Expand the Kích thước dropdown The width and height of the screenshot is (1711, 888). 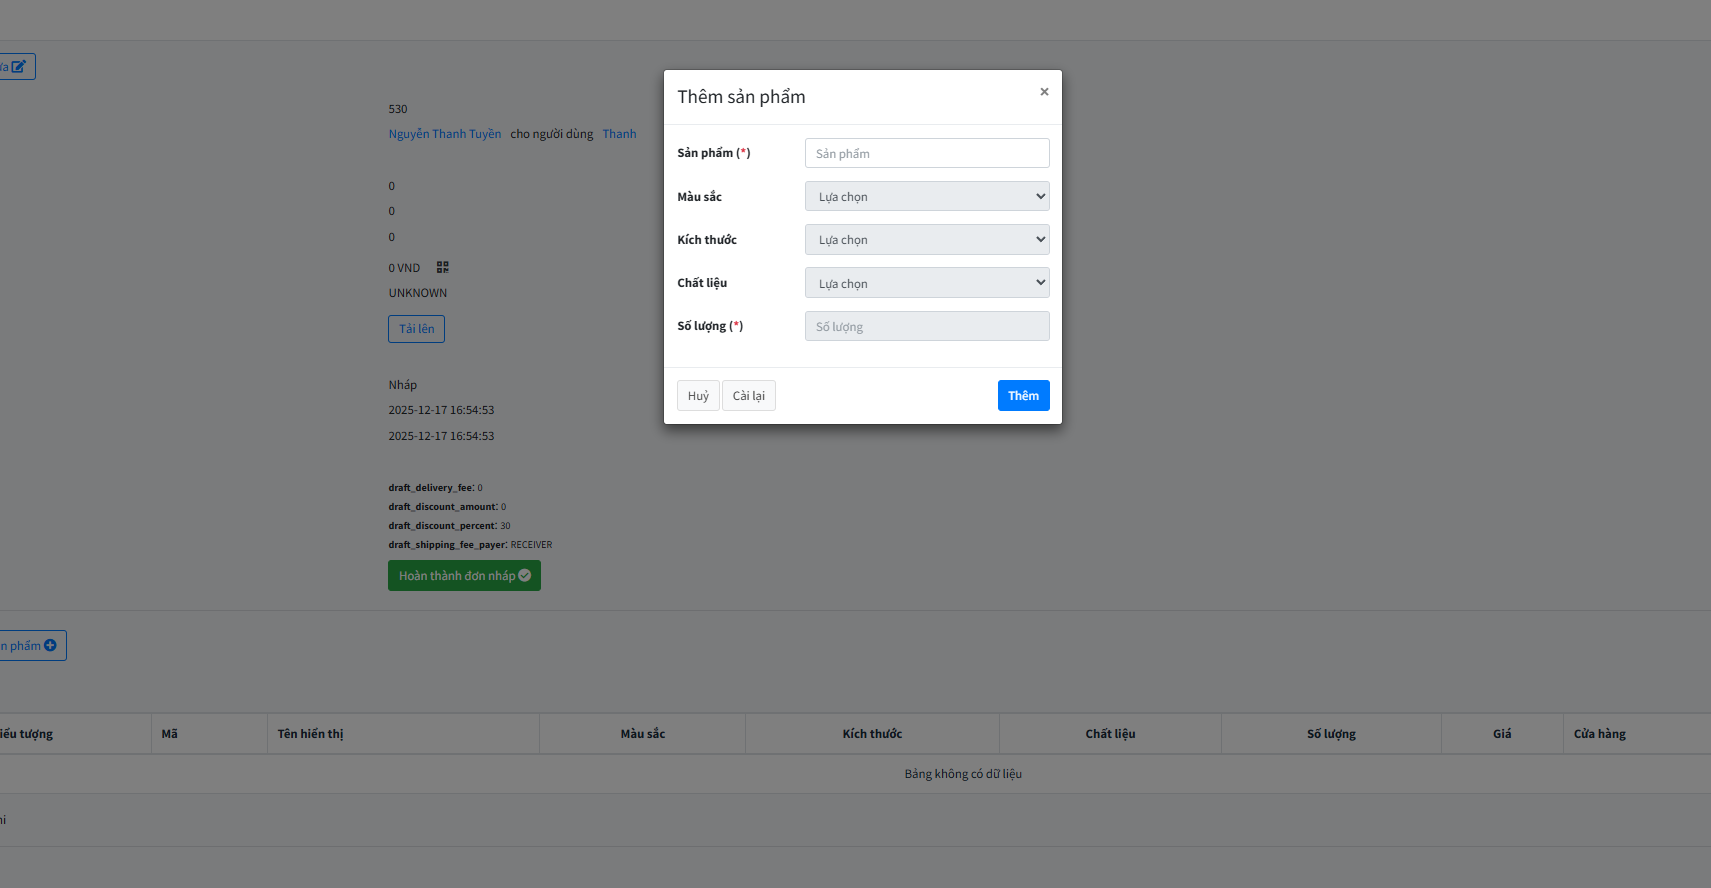click(926, 240)
